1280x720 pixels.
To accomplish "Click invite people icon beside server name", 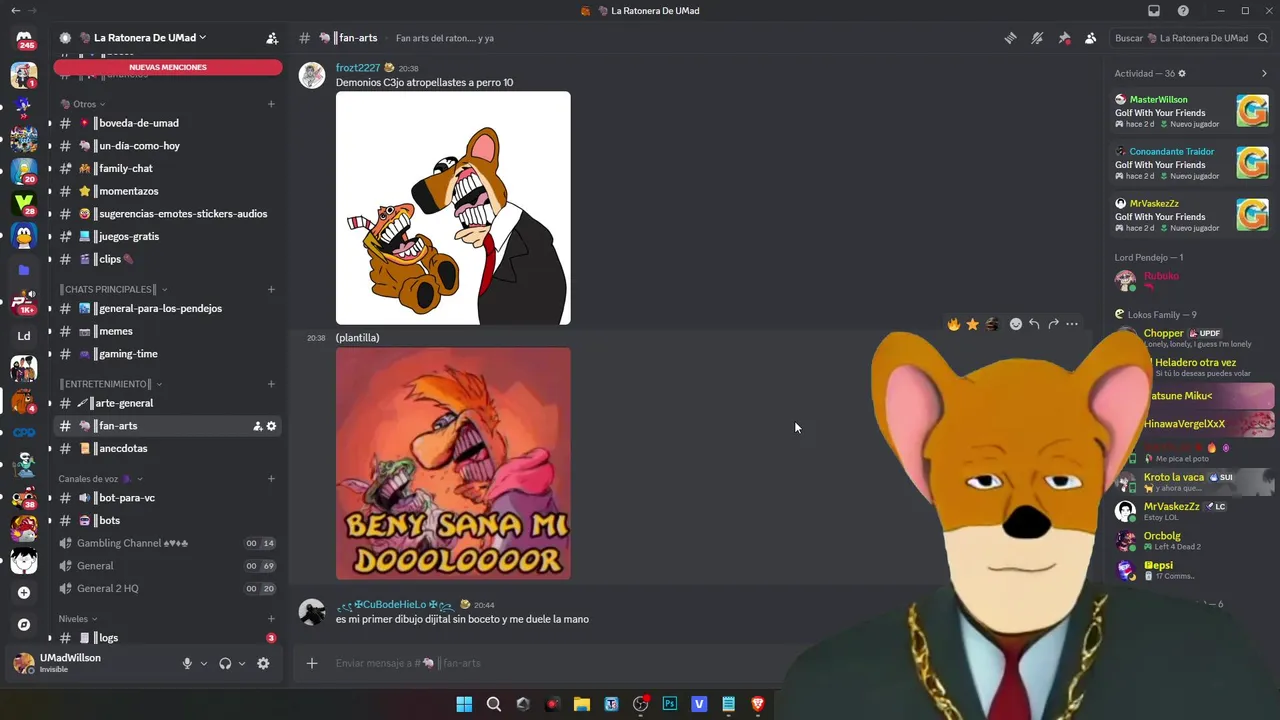I will pyautogui.click(x=272, y=38).
